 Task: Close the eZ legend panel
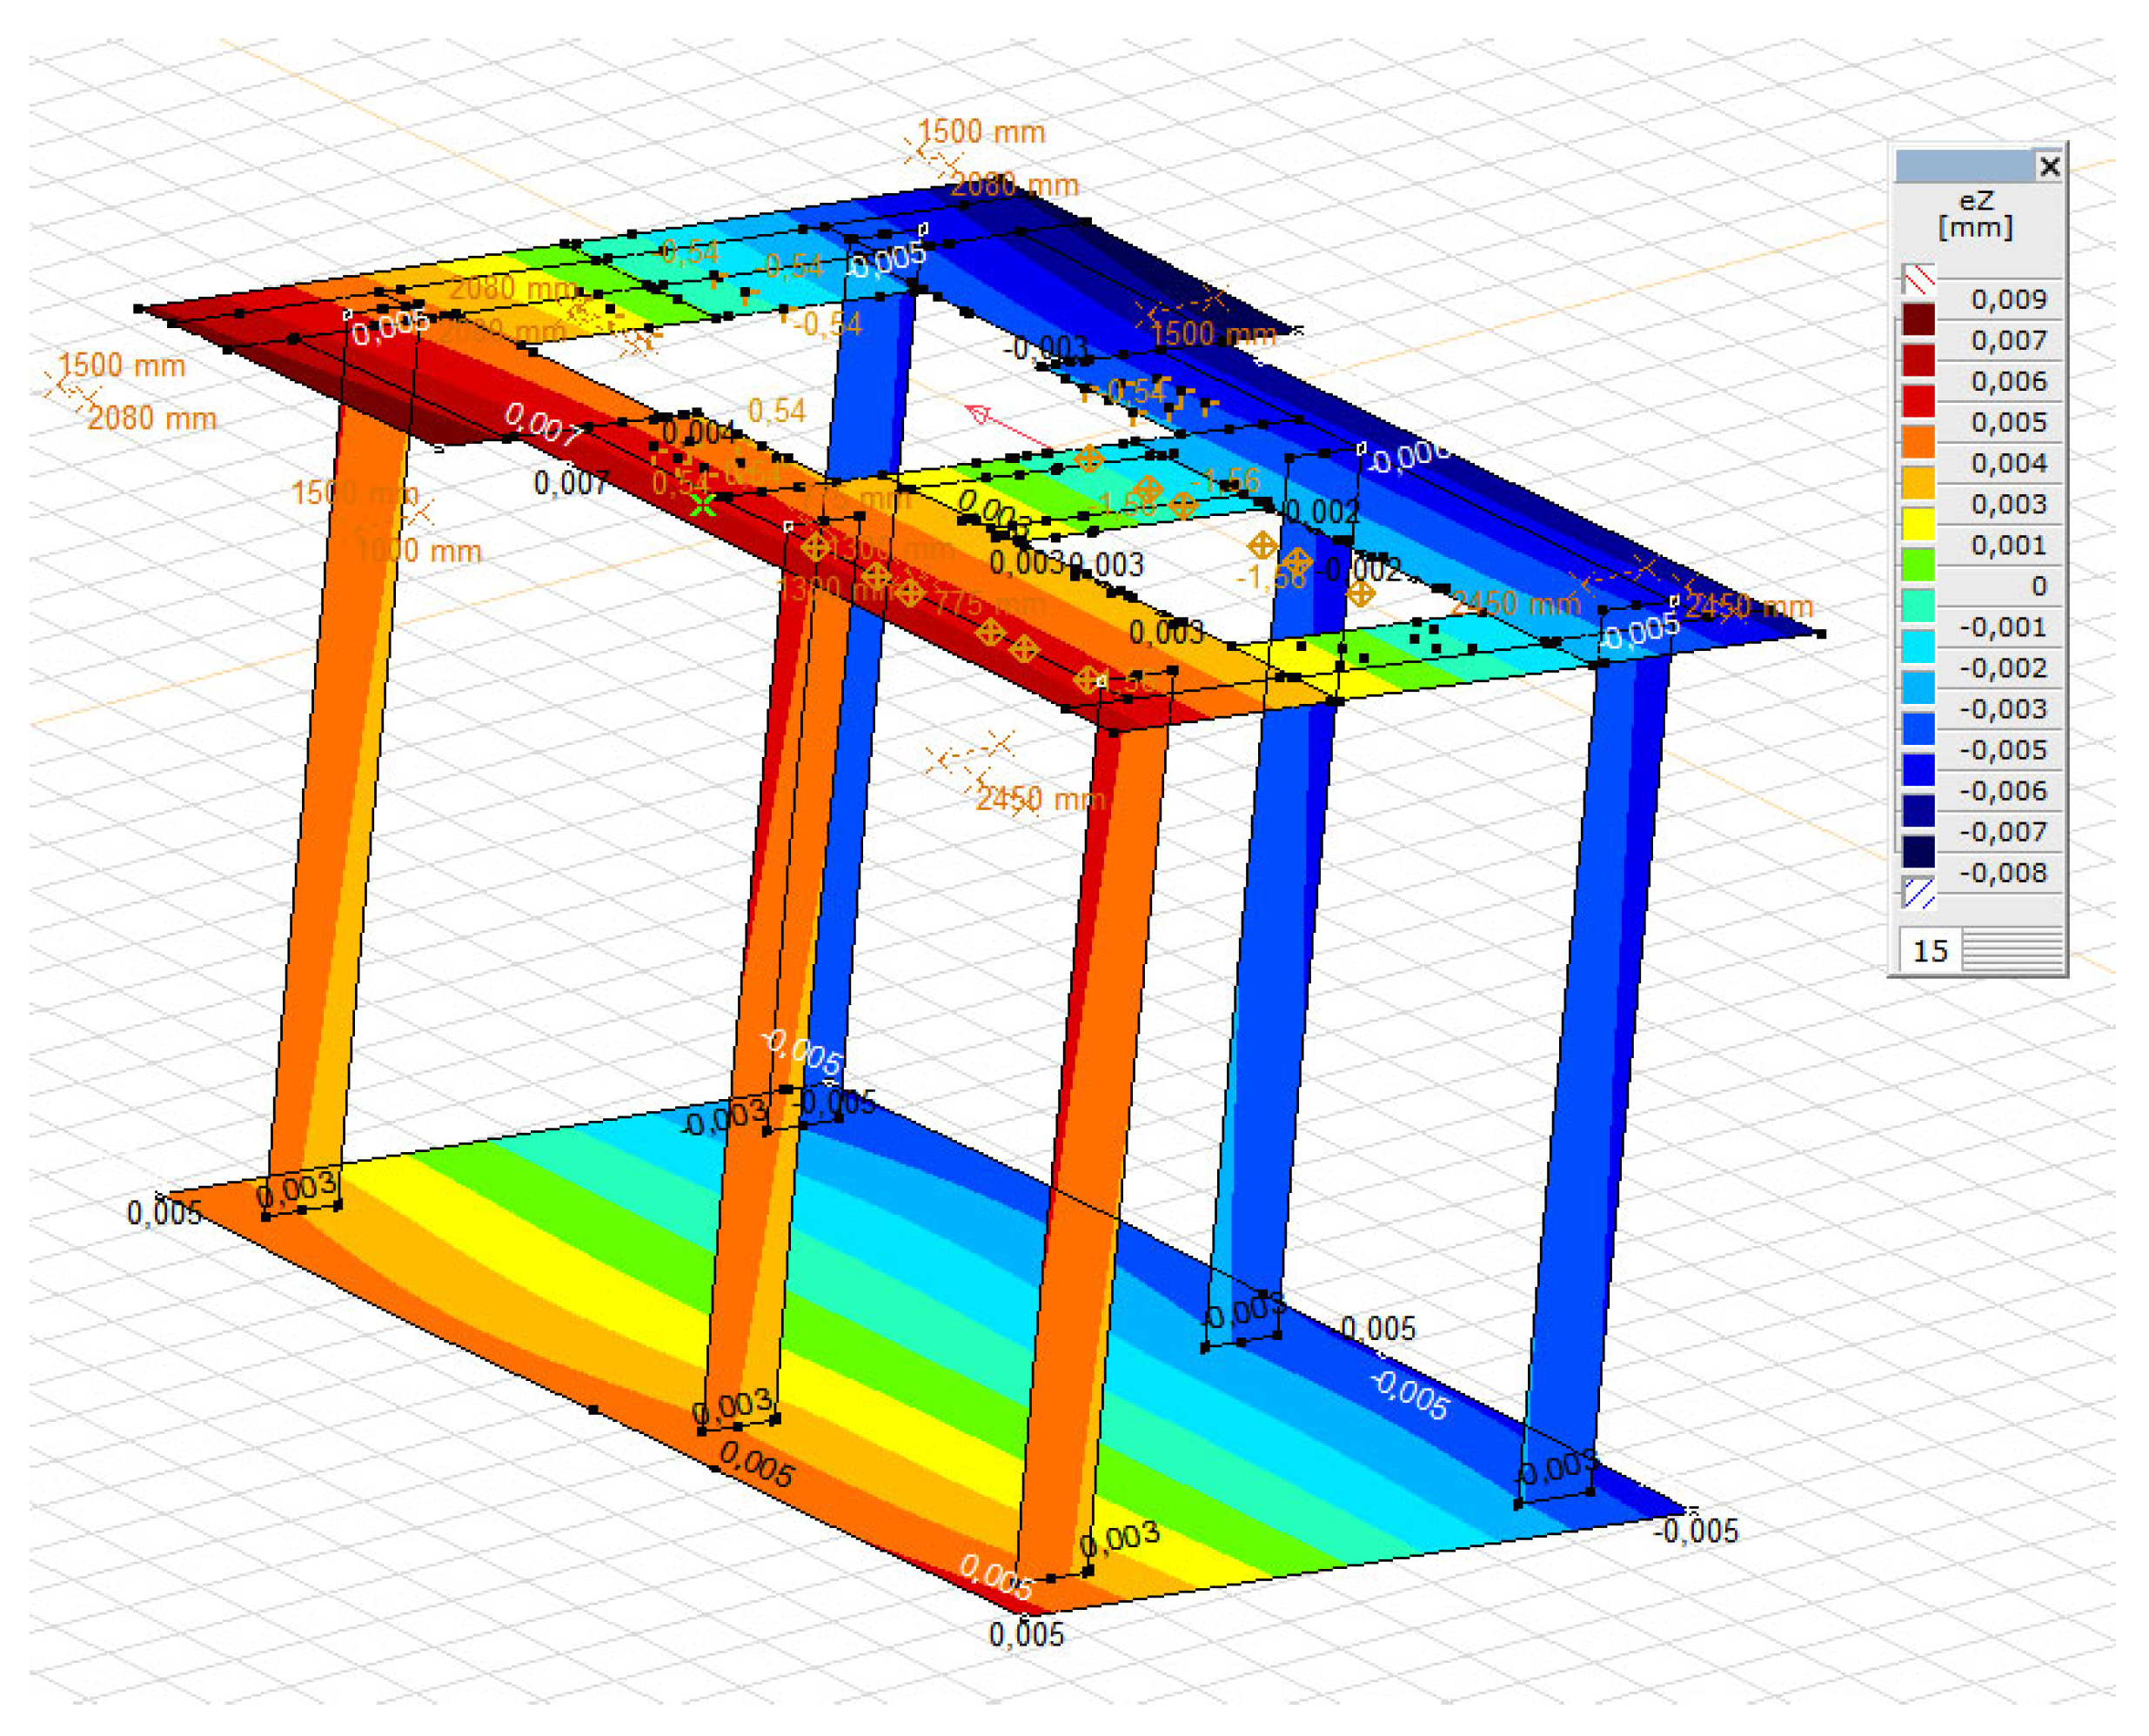click(2049, 166)
